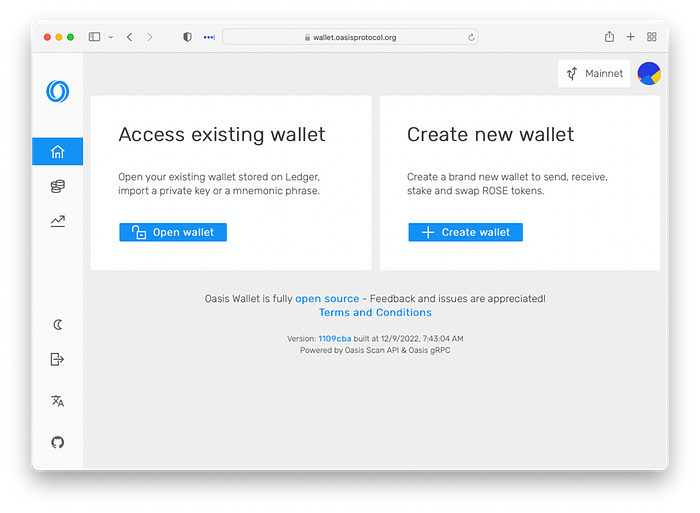The image size is (700, 513).
Task: Open the GitHub icon in the sidebar
Action: pyautogui.click(x=58, y=442)
